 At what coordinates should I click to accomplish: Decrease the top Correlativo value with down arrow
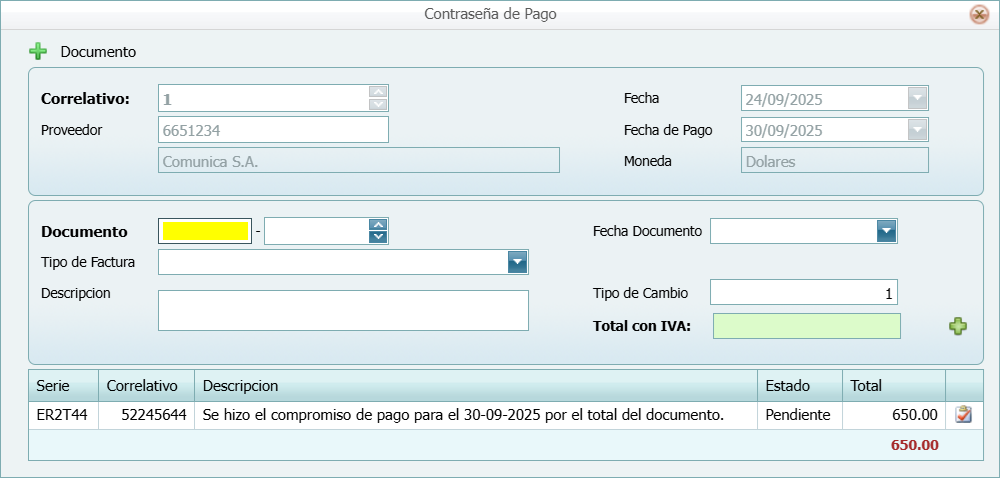(x=378, y=104)
